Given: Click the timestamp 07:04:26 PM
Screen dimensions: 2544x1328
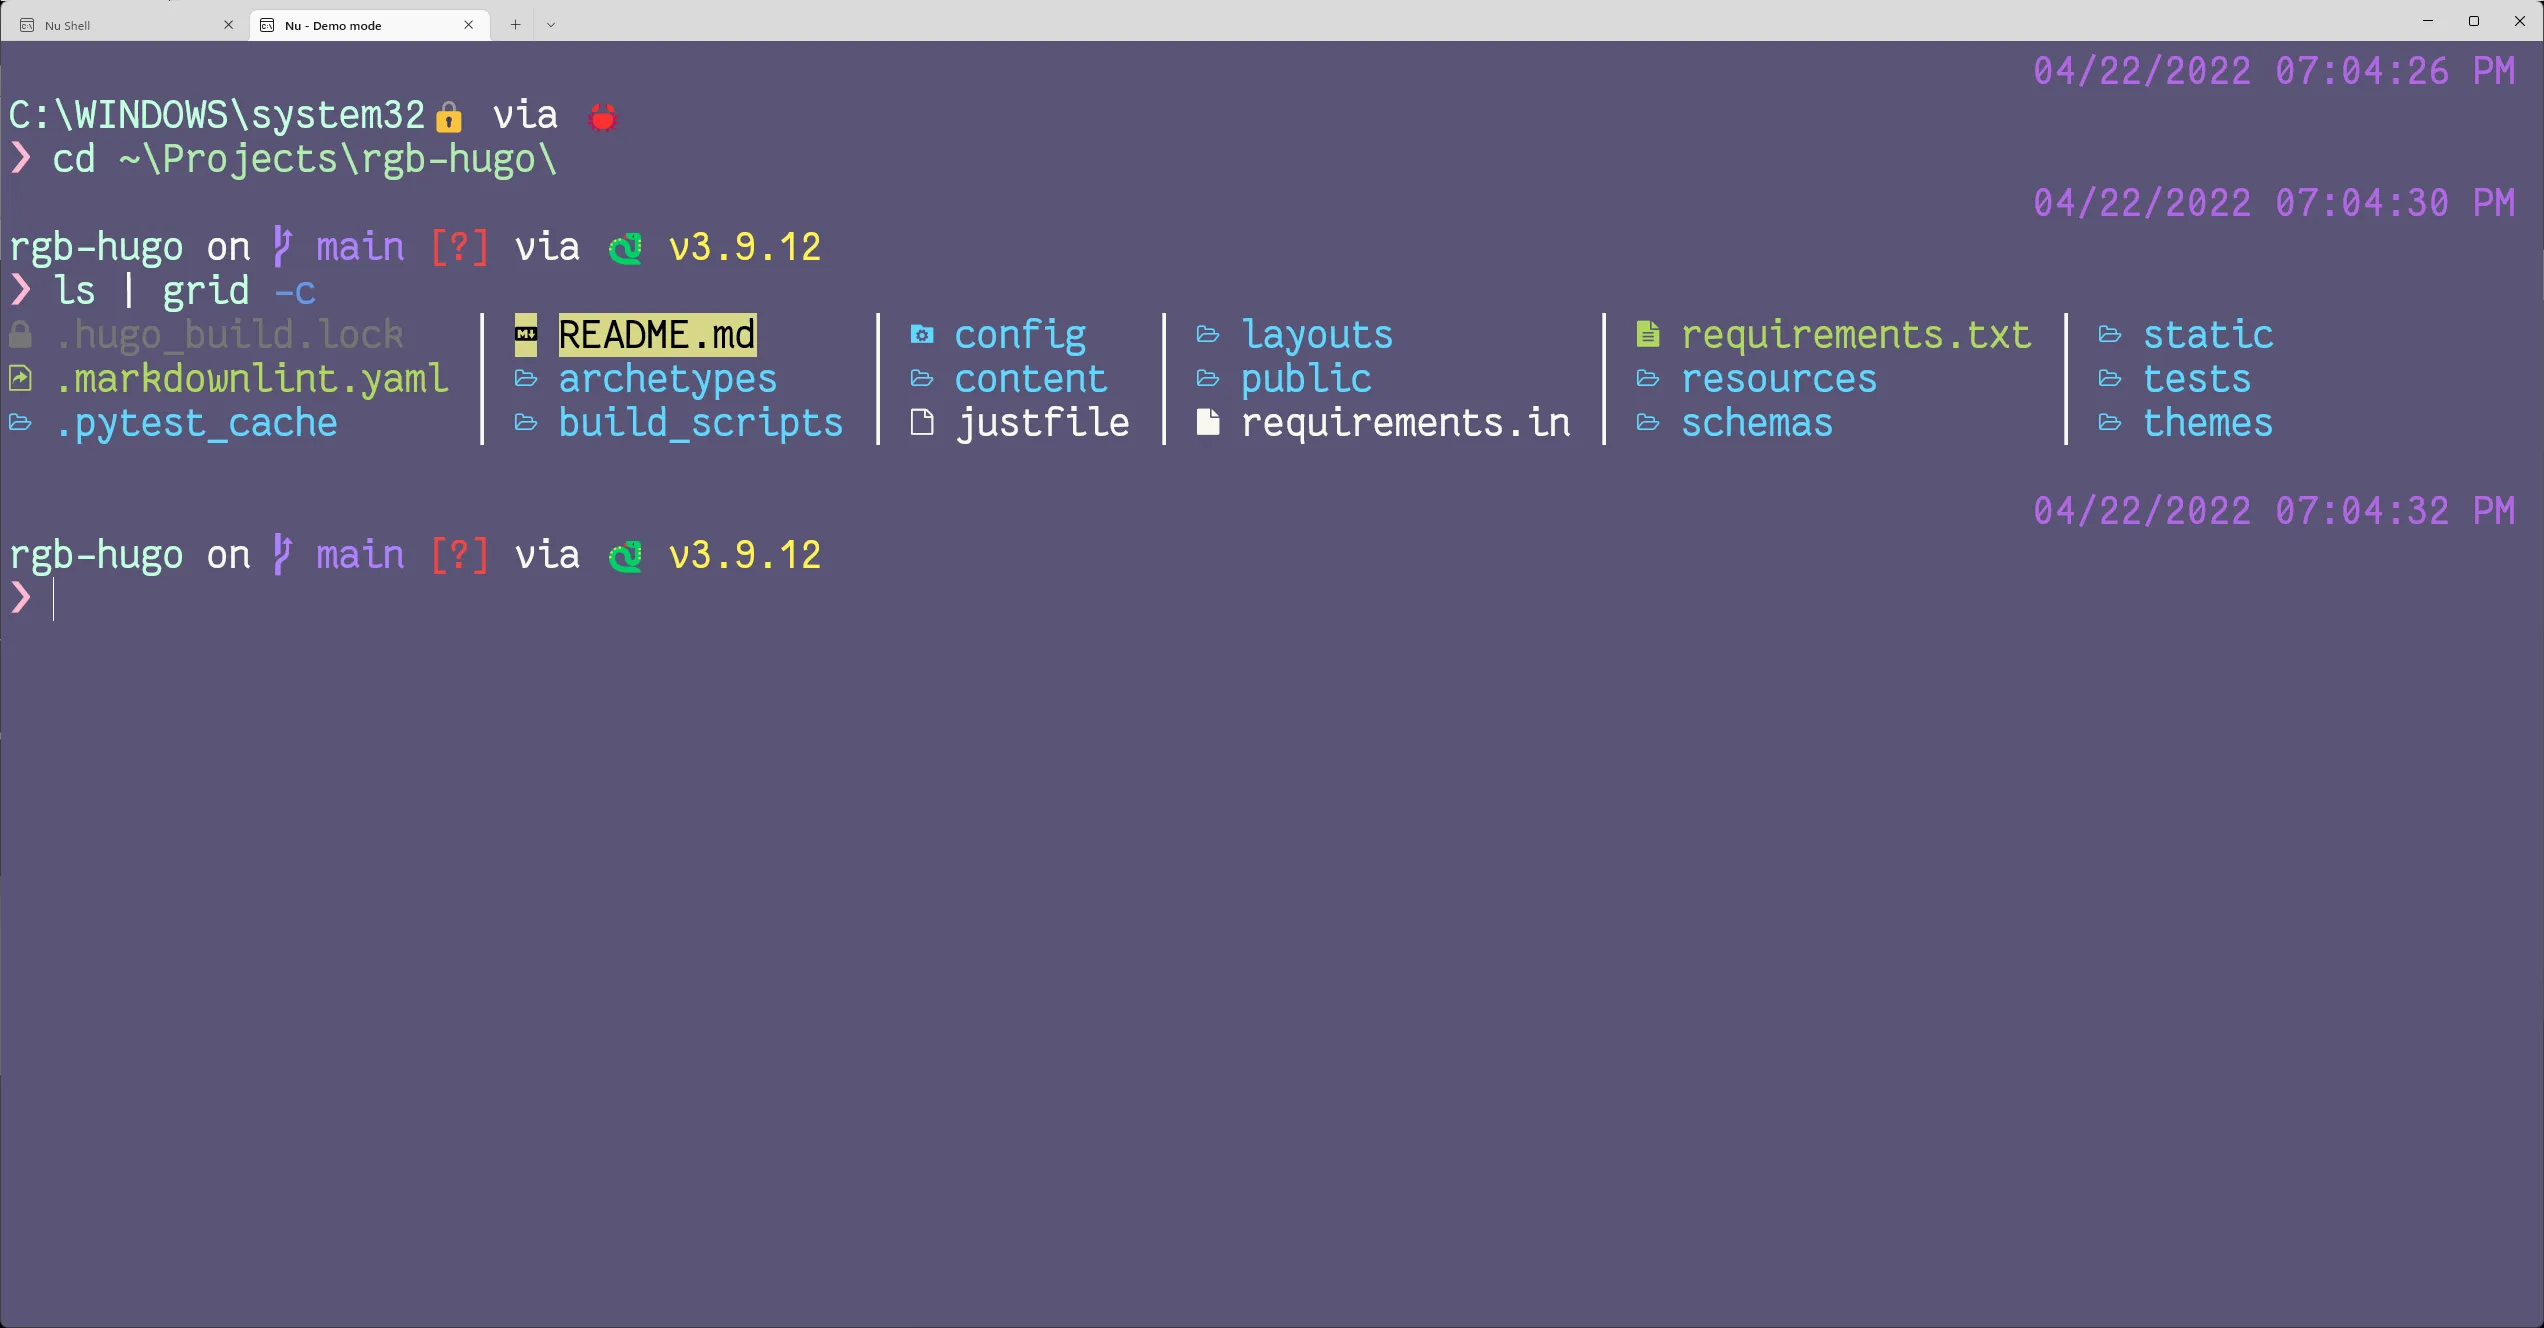Looking at the screenshot, I should pos(2394,71).
